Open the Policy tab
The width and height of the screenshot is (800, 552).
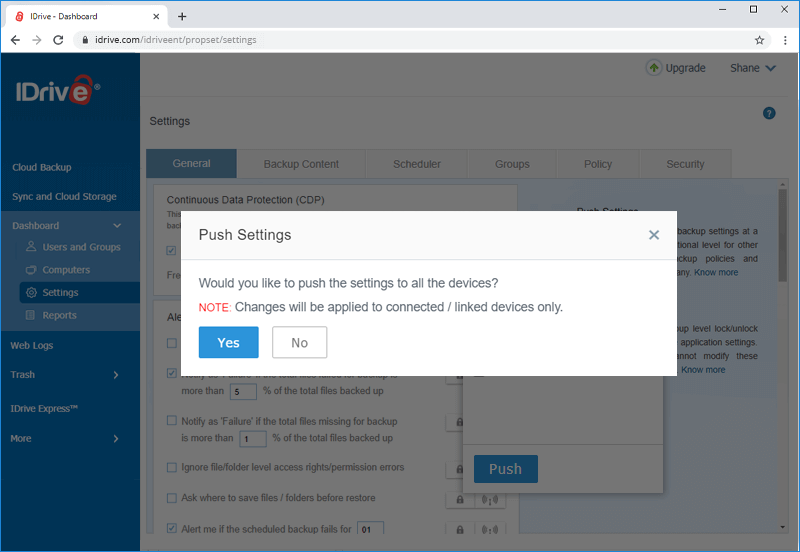(597, 164)
